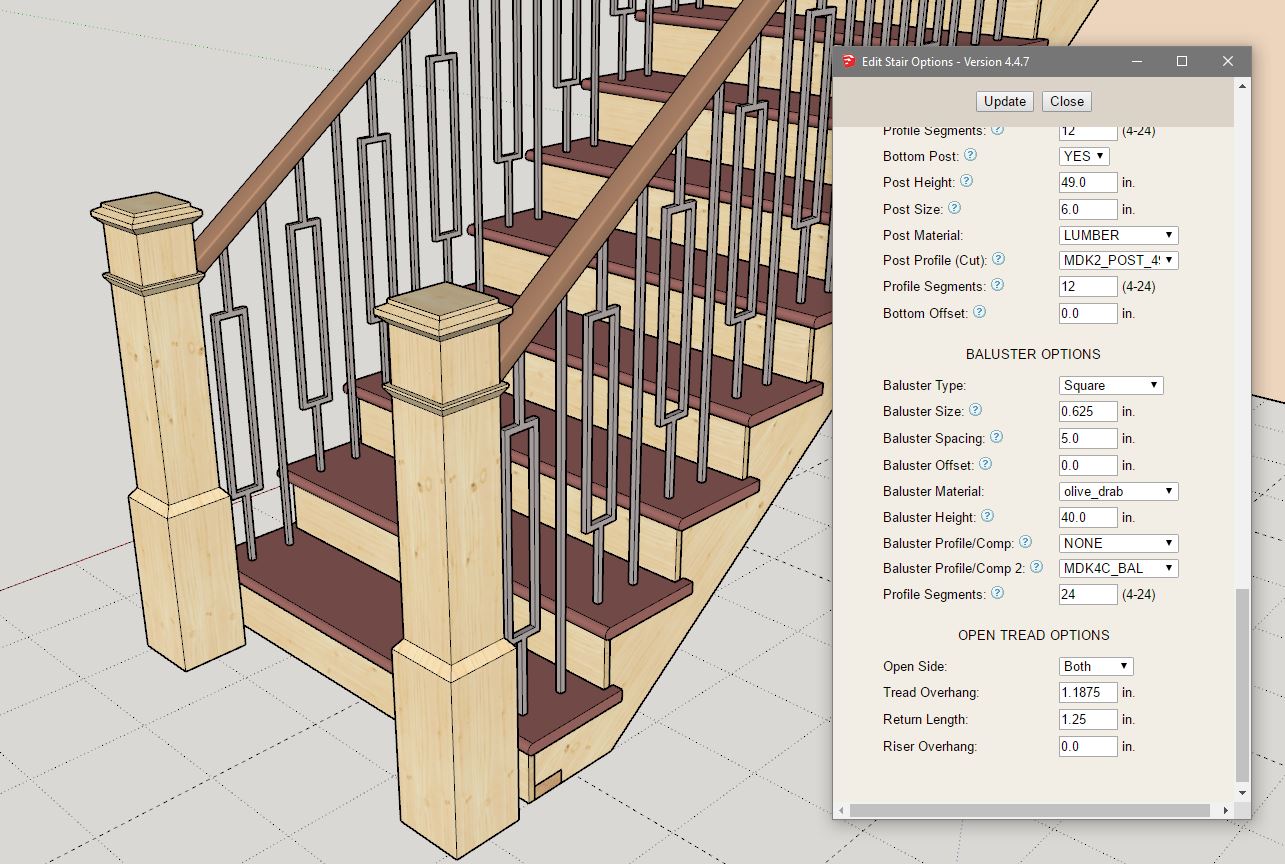Maximize the Edit Stair Options window
This screenshot has width=1285, height=864.
coord(1182,61)
